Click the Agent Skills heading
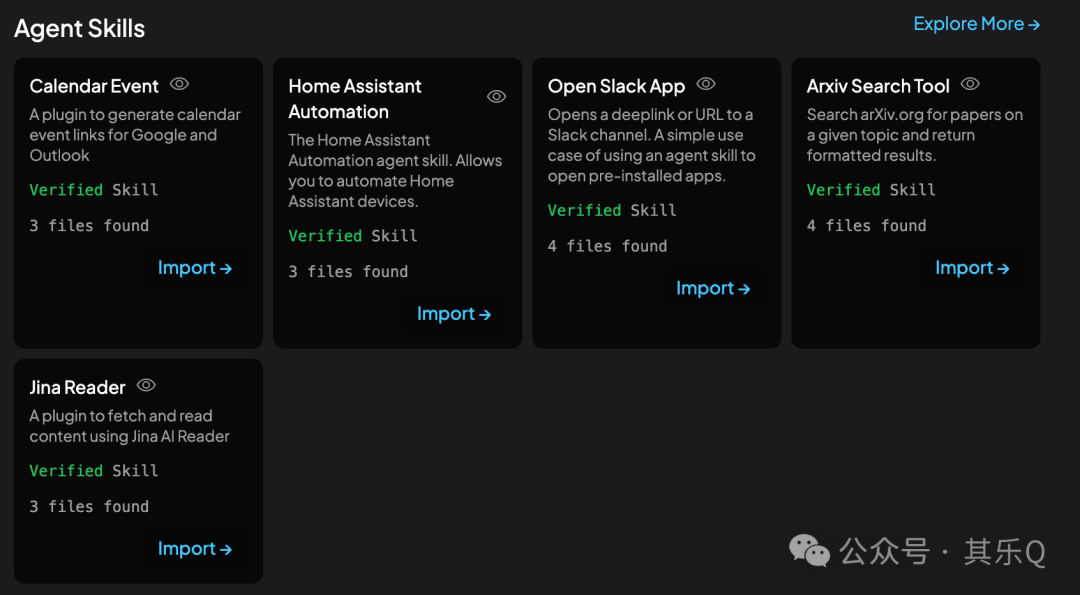This screenshot has height=595, width=1080. pos(80,28)
